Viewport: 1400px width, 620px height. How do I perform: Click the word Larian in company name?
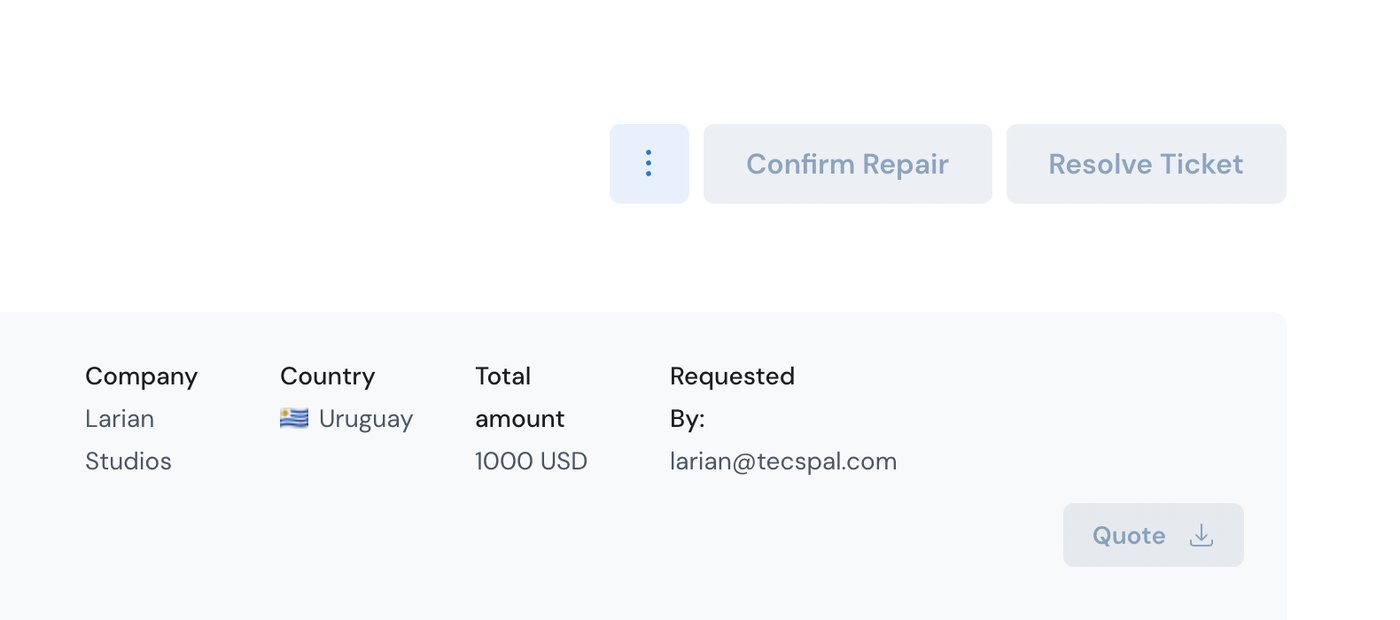click(119, 418)
